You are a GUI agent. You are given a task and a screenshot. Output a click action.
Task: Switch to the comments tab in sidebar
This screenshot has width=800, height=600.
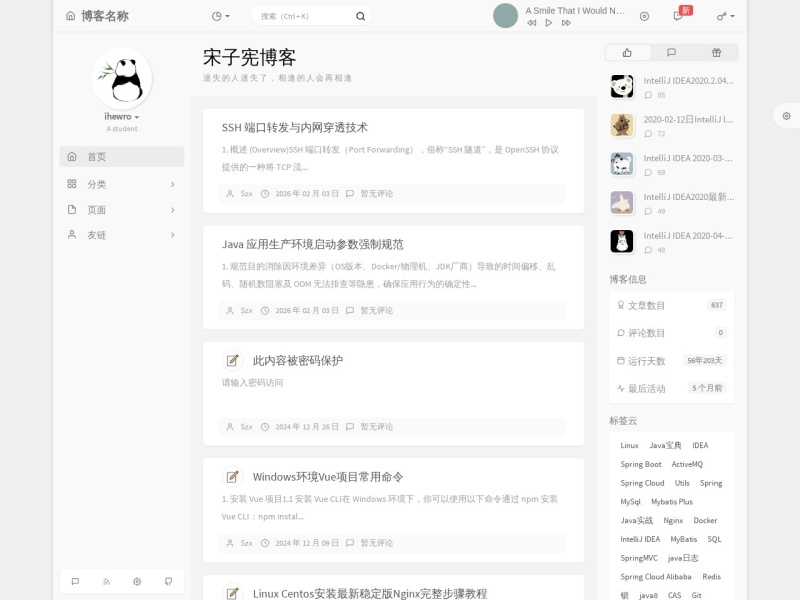pyautogui.click(x=671, y=53)
